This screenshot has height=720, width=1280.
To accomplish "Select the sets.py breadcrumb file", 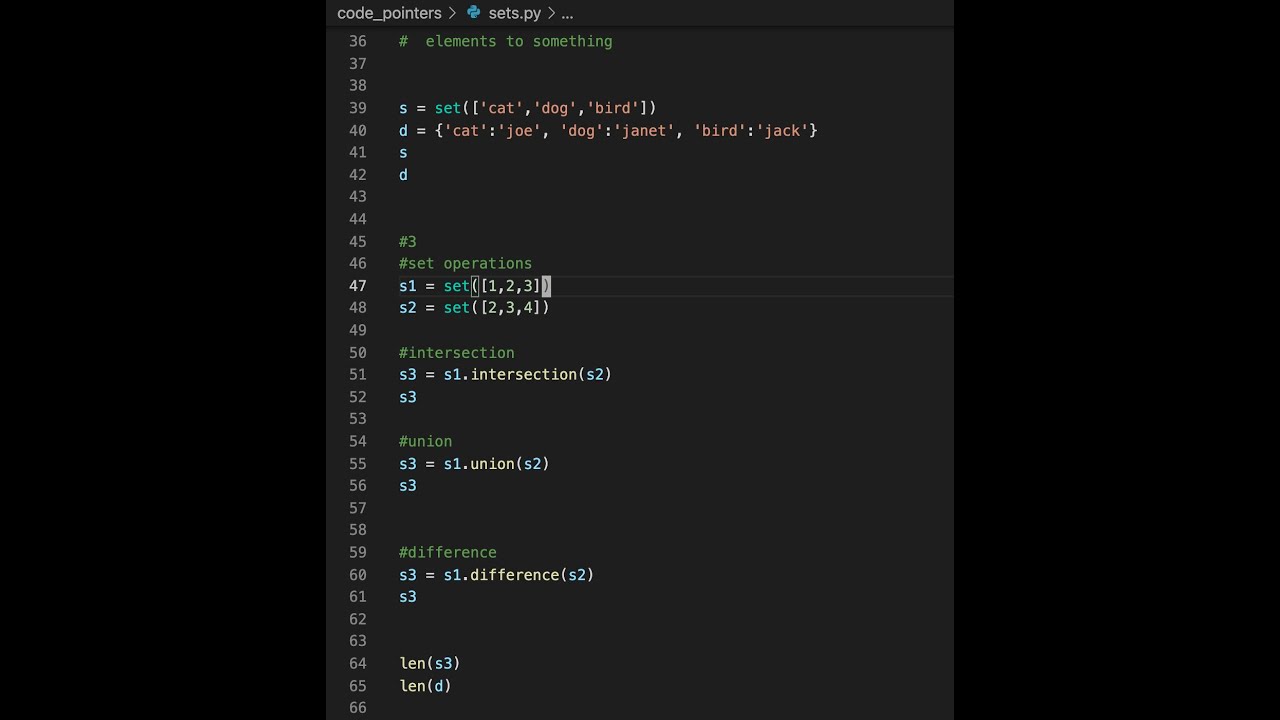I will [515, 13].
